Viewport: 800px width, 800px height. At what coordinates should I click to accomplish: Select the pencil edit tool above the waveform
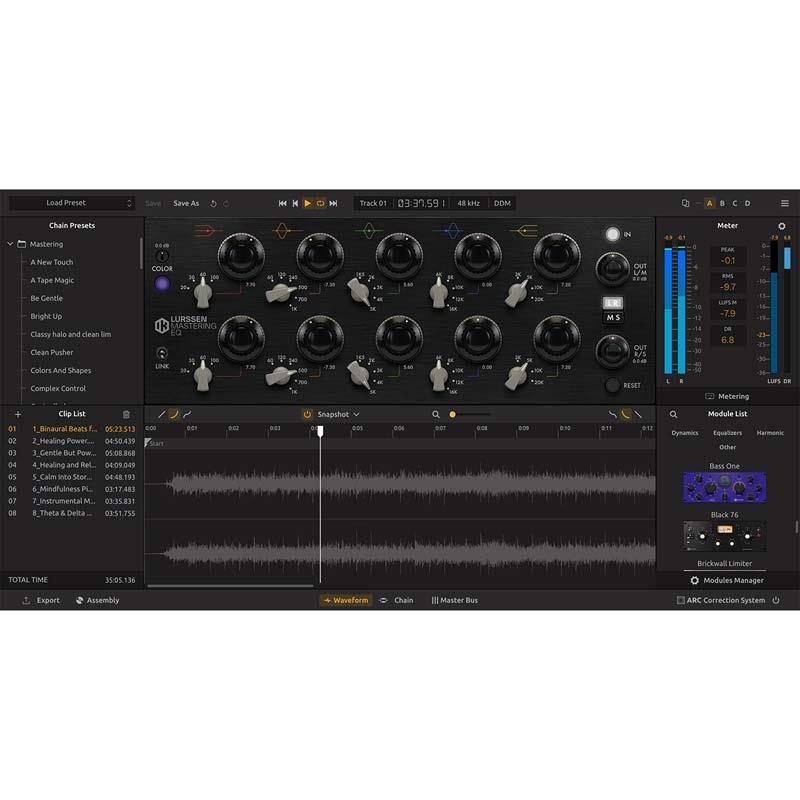(161, 413)
